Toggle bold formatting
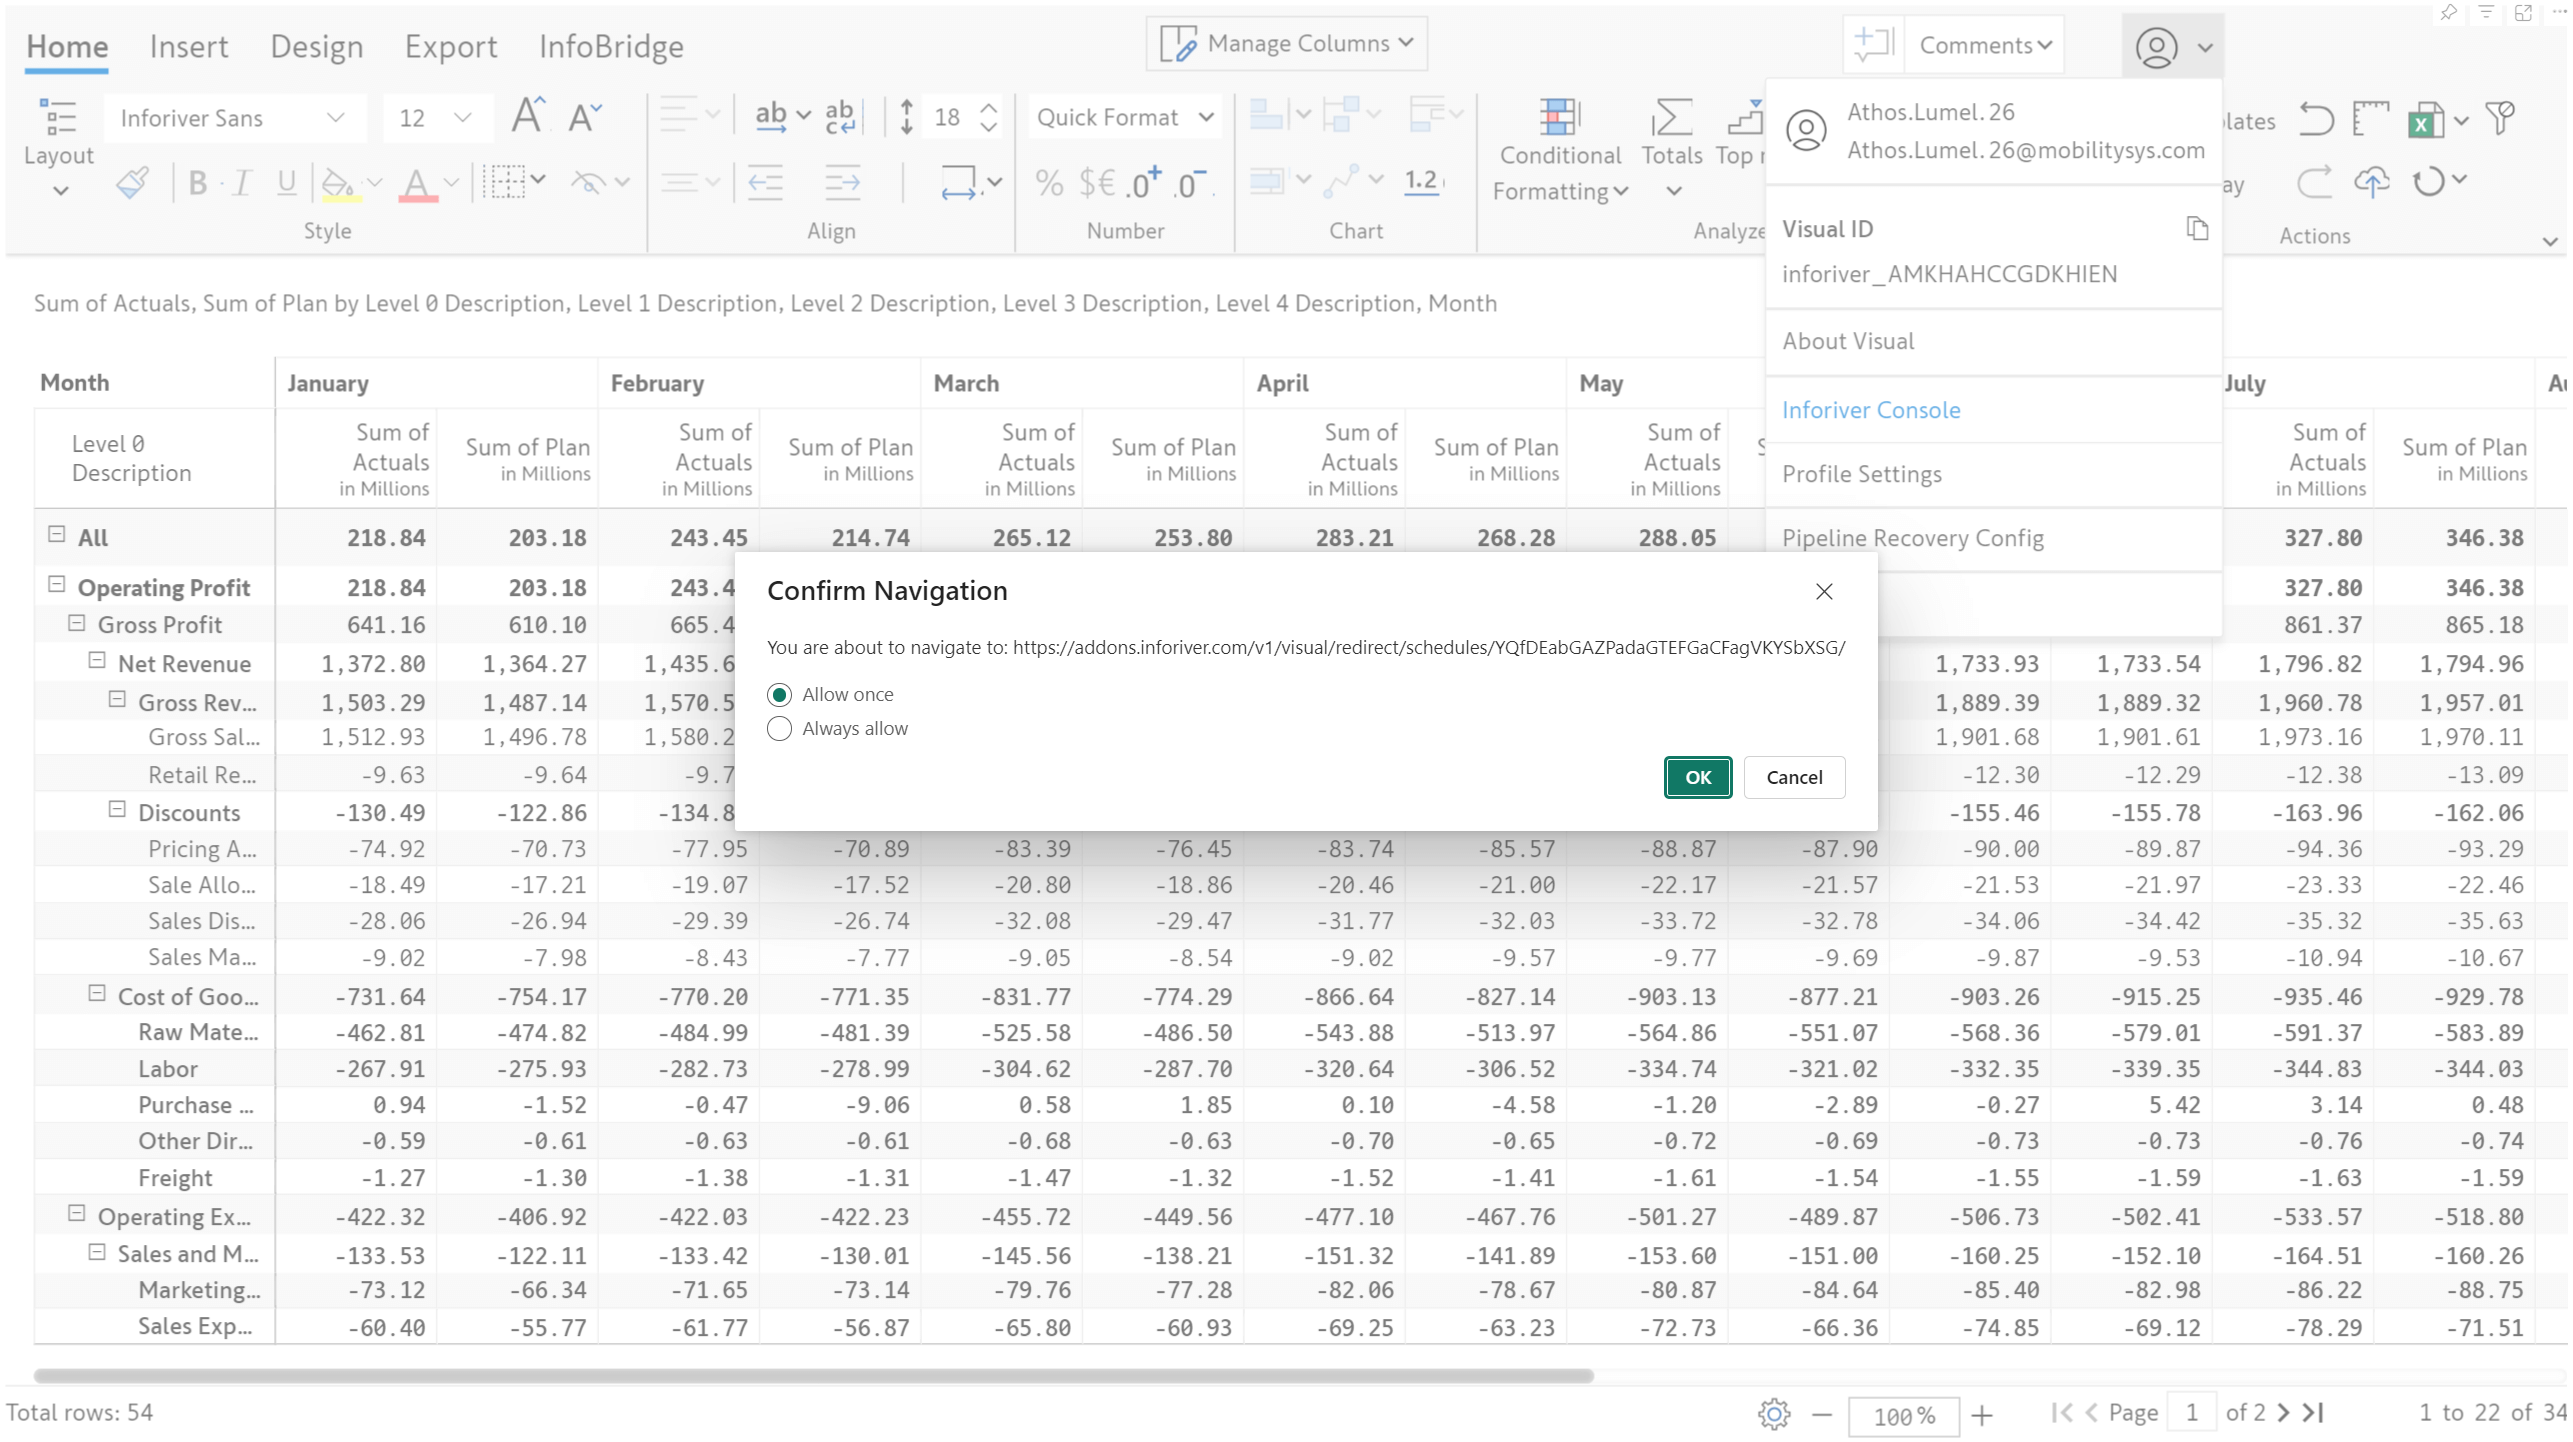Screen dimensions: 2573x1442 coord(197,183)
